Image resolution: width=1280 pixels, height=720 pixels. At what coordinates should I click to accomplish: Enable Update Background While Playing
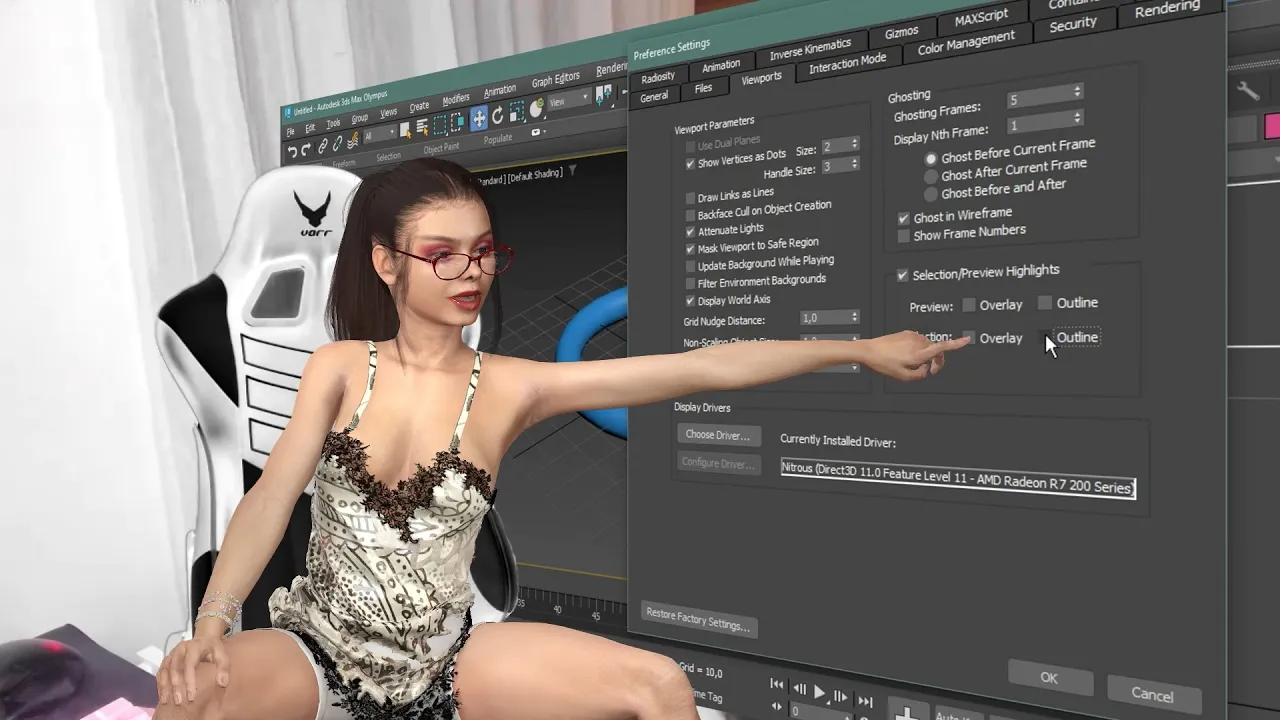click(x=690, y=267)
